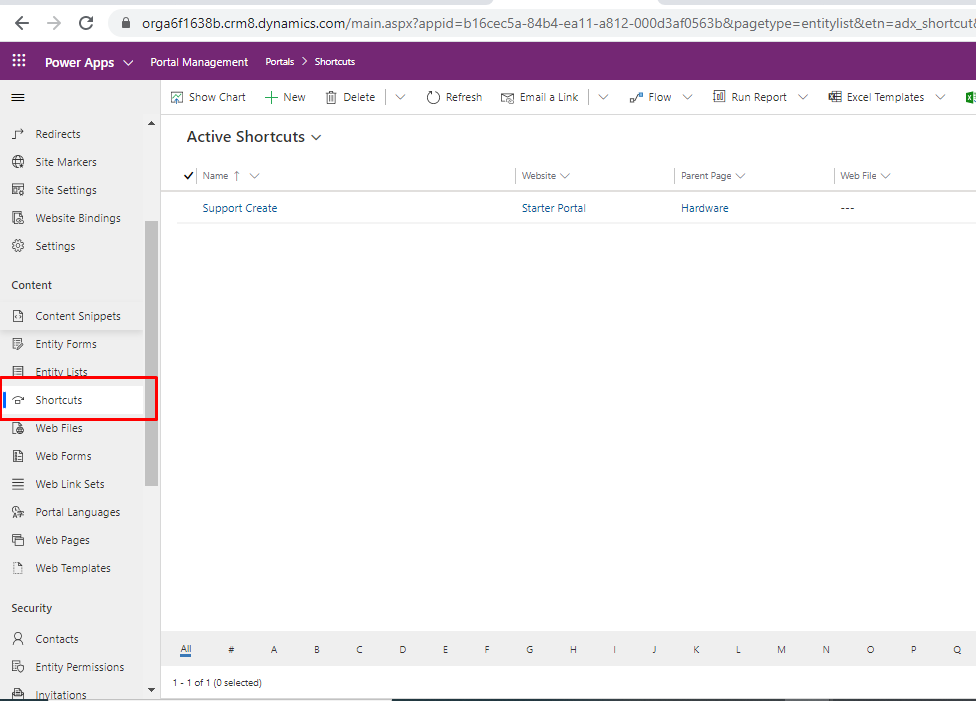
Task: Toggle the select-all rows checkmark
Action: pyautogui.click(x=189, y=176)
